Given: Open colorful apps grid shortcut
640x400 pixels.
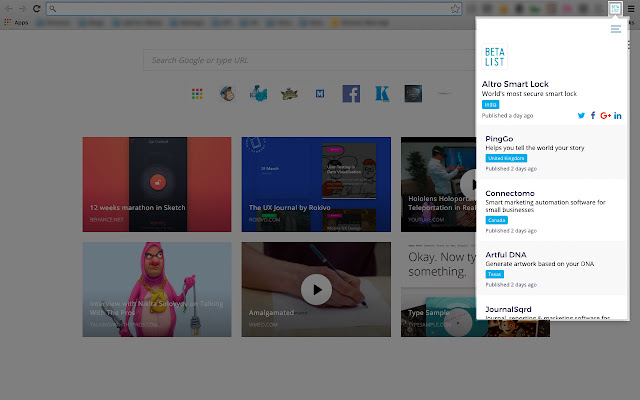Looking at the screenshot, I should (197, 94).
